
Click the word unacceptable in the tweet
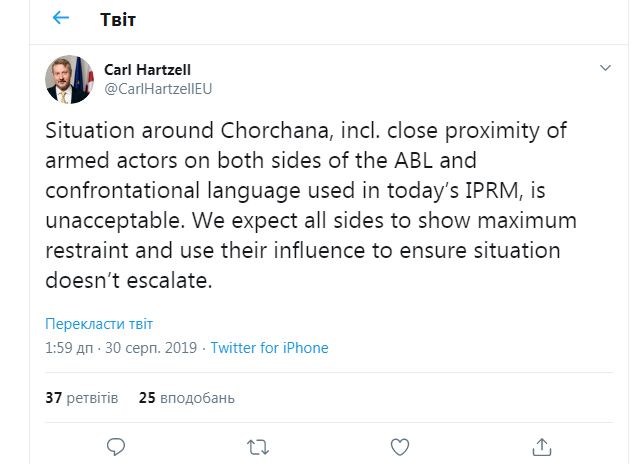[x=108, y=219]
